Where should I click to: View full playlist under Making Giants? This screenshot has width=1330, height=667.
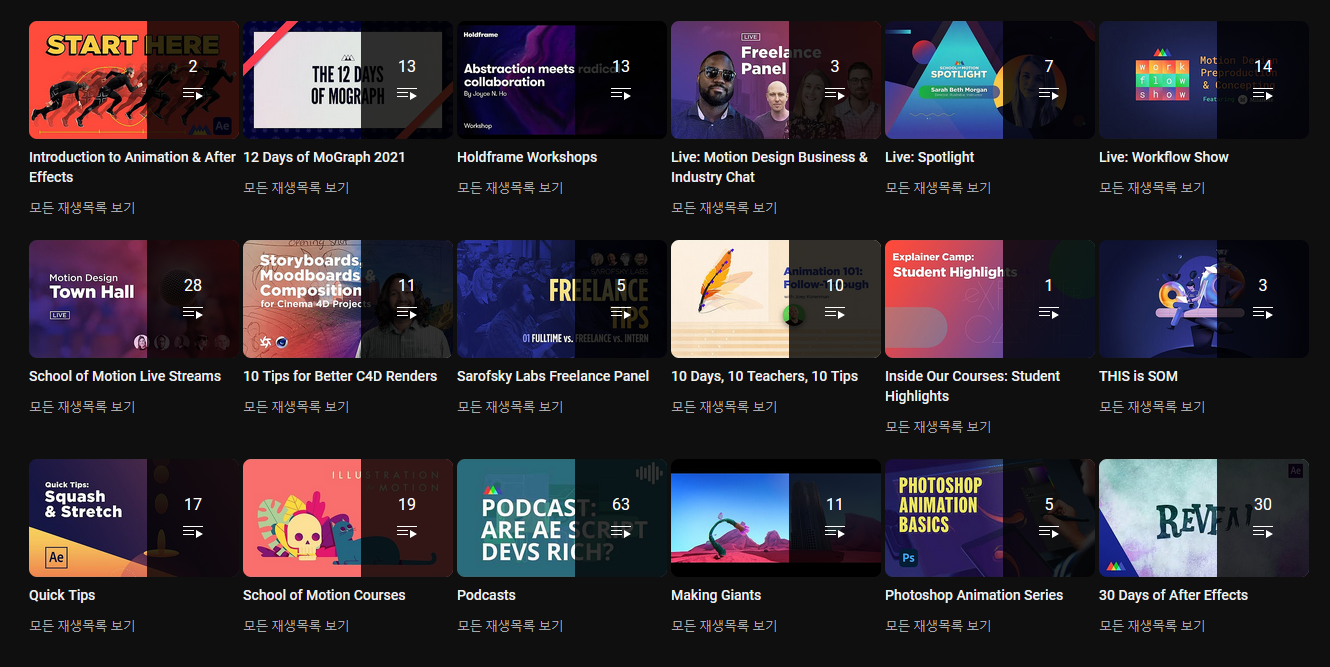[724, 626]
